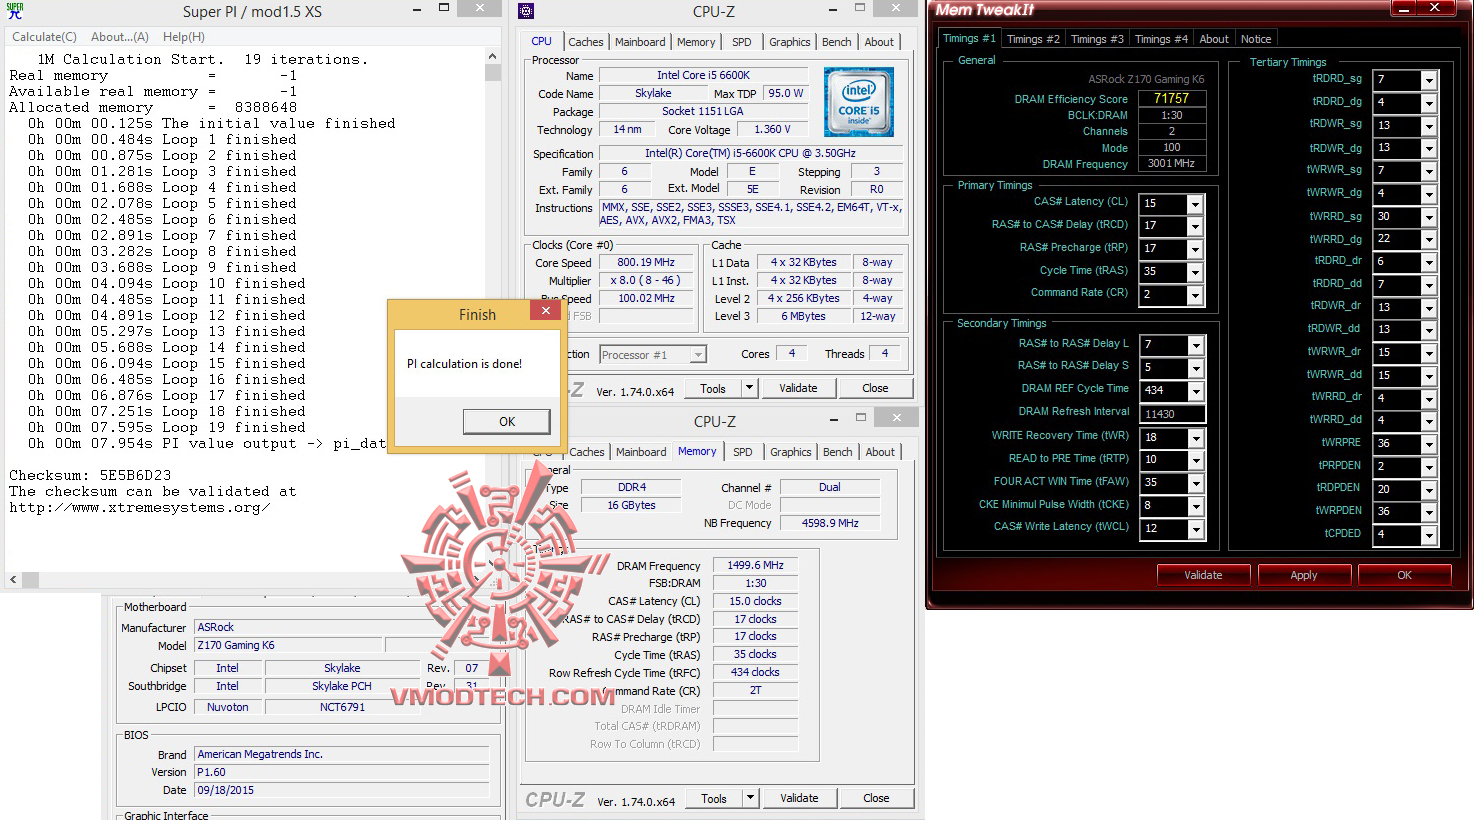1474x820 pixels.
Task: Open the Help(H) menu in Super PI
Action: coord(184,37)
